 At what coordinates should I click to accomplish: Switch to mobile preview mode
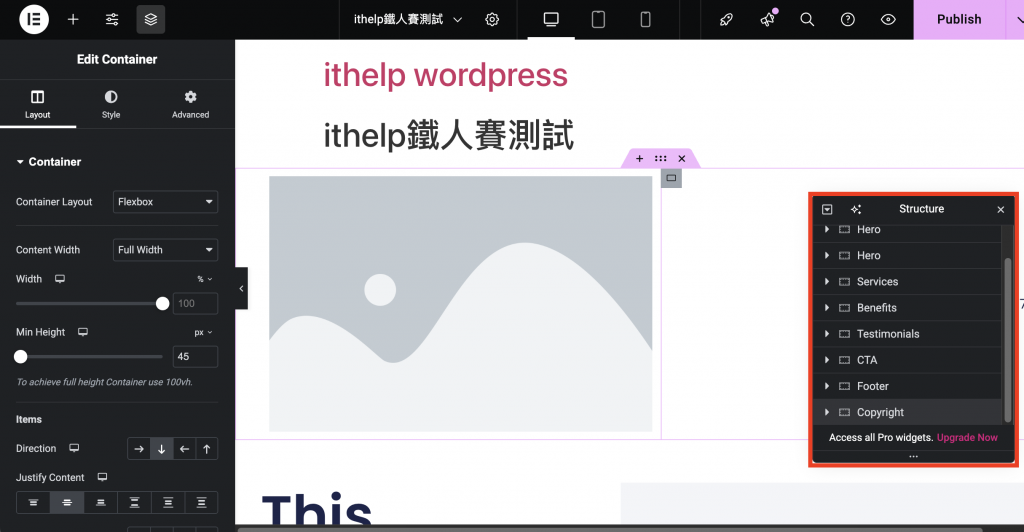(645, 20)
